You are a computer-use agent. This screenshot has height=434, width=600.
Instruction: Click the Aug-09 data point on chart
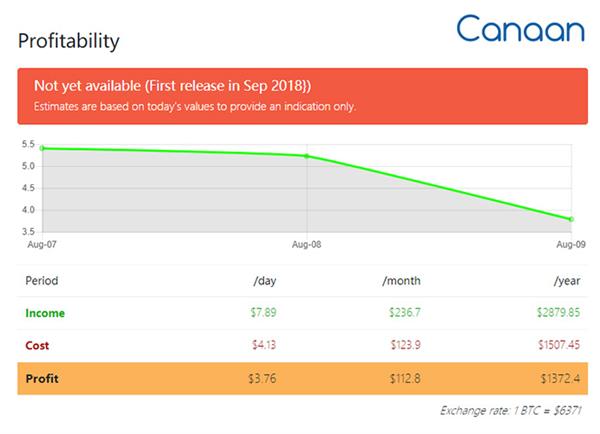(x=571, y=219)
